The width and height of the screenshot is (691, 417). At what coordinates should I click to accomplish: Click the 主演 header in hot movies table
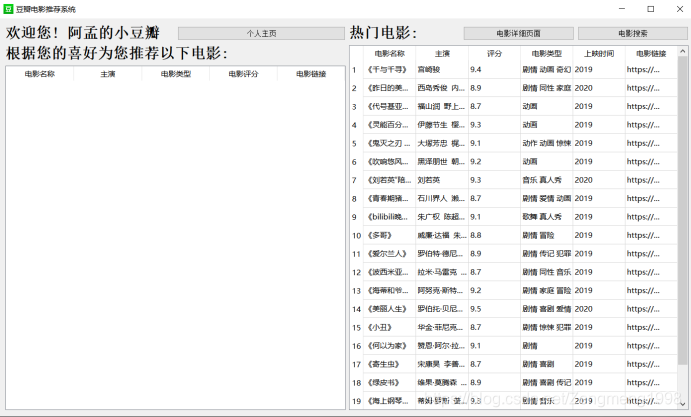(x=442, y=53)
